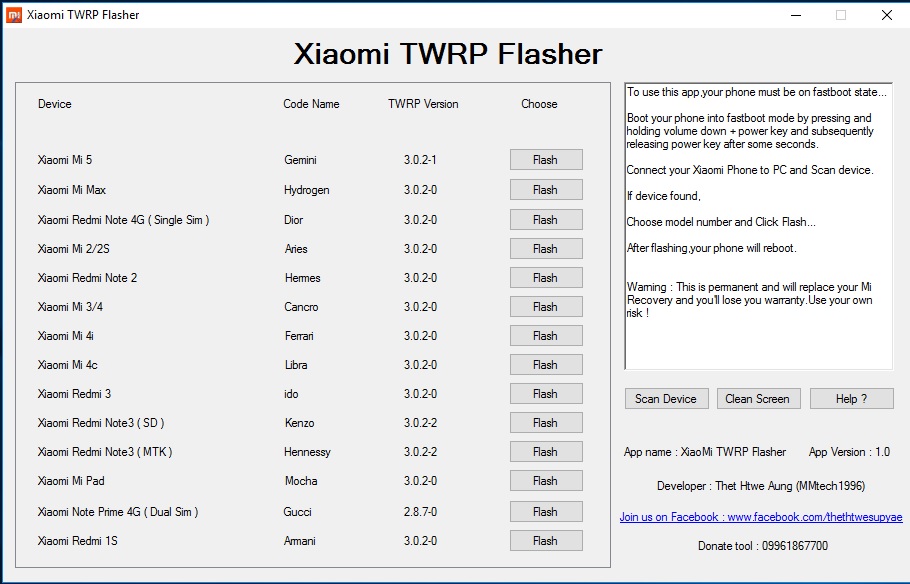Click the Libra code name
This screenshot has height=584, width=910.
pos(296,365)
